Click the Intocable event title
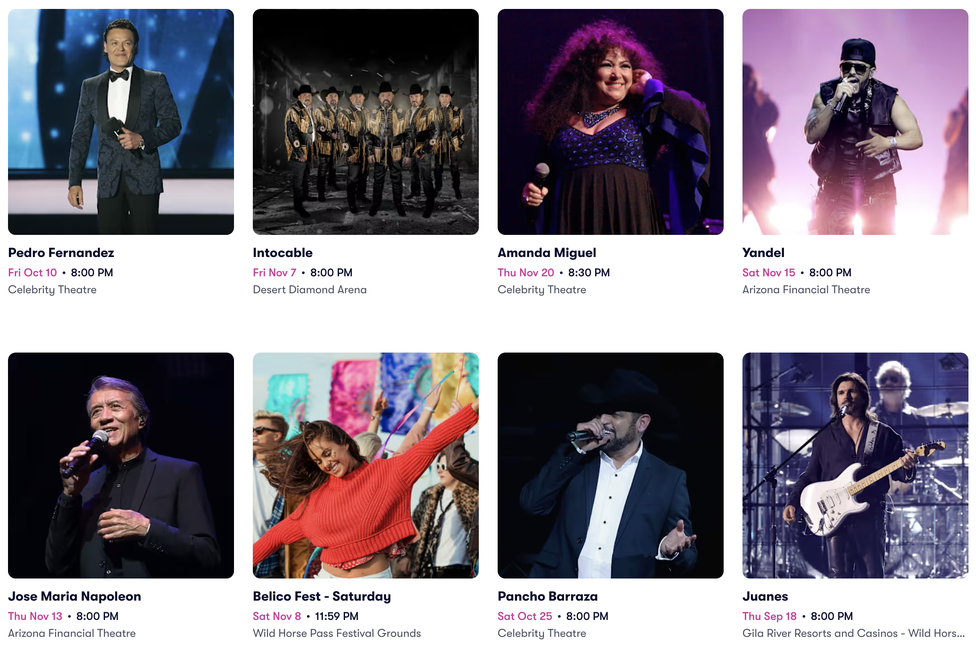This screenshot has width=976, height=667. tap(283, 253)
